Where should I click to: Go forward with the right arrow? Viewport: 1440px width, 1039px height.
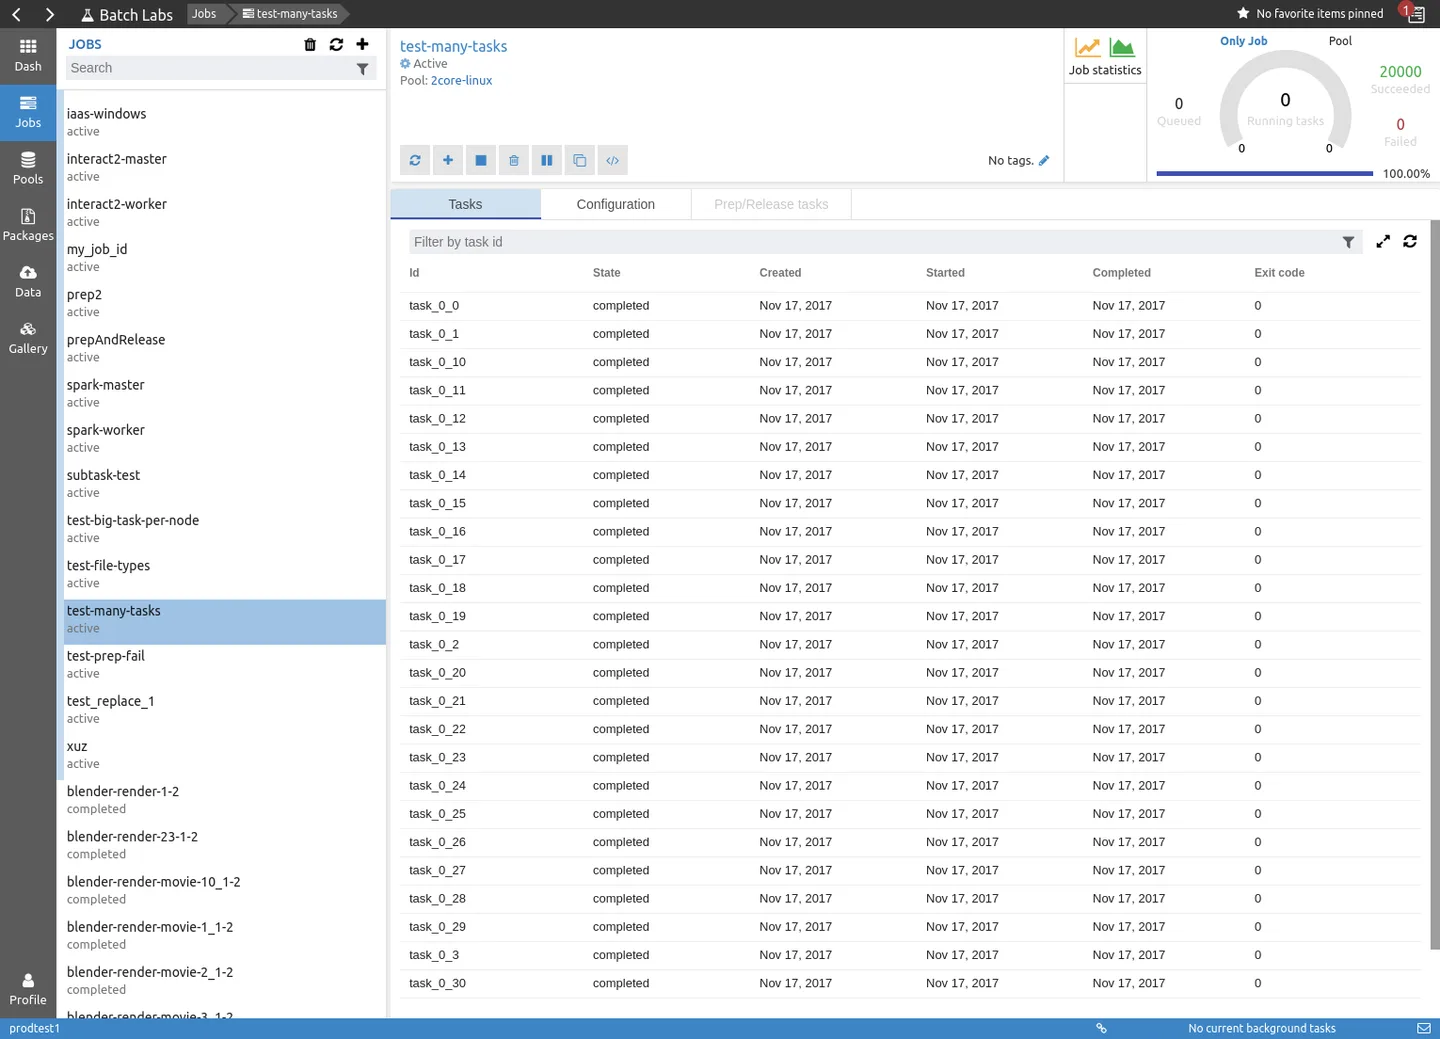pyautogui.click(x=49, y=14)
